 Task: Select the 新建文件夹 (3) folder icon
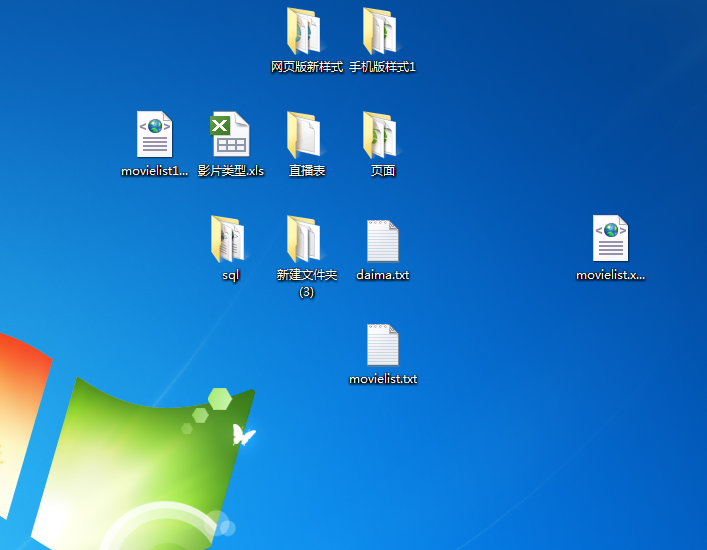[303, 239]
